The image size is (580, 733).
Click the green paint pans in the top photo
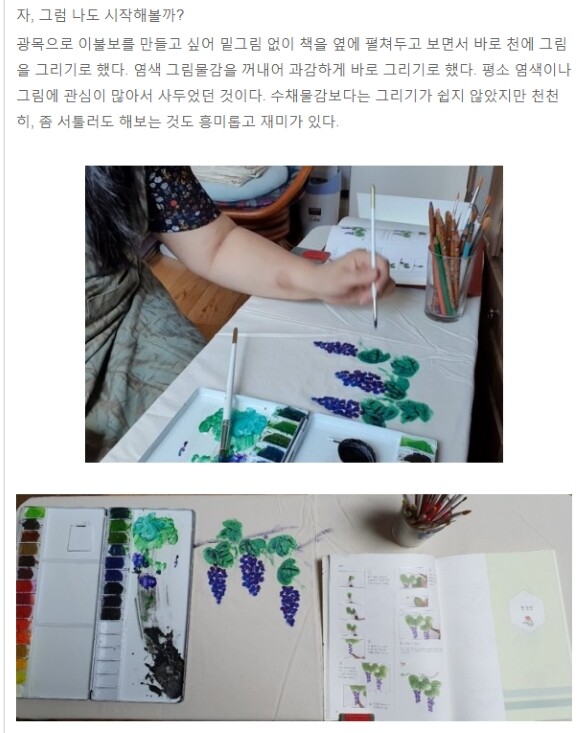coord(283,432)
